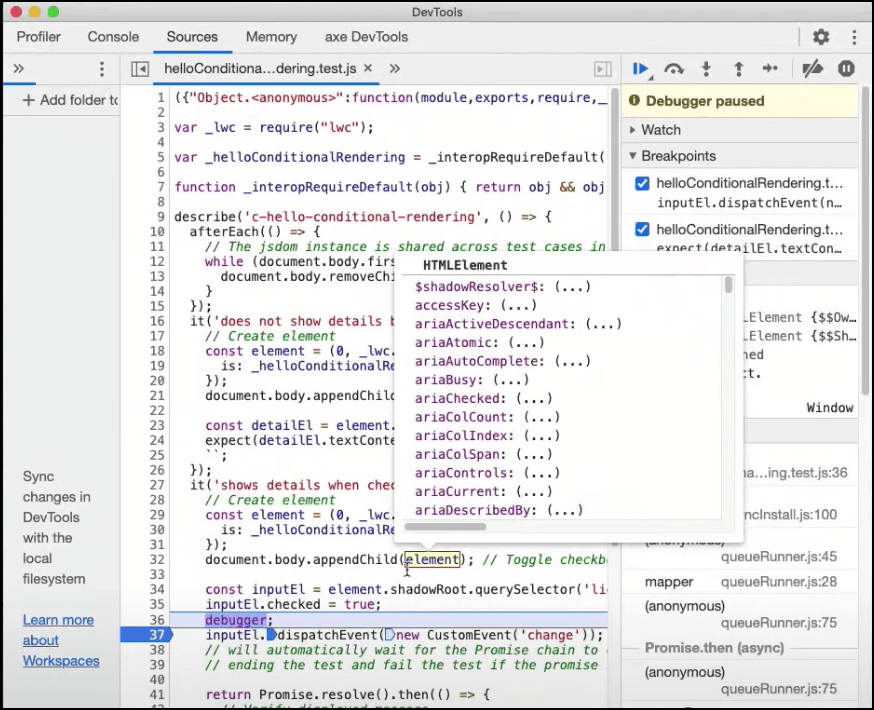Invoke getter for ariaColSpan property
The height and width of the screenshot is (710, 874).
(534, 454)
